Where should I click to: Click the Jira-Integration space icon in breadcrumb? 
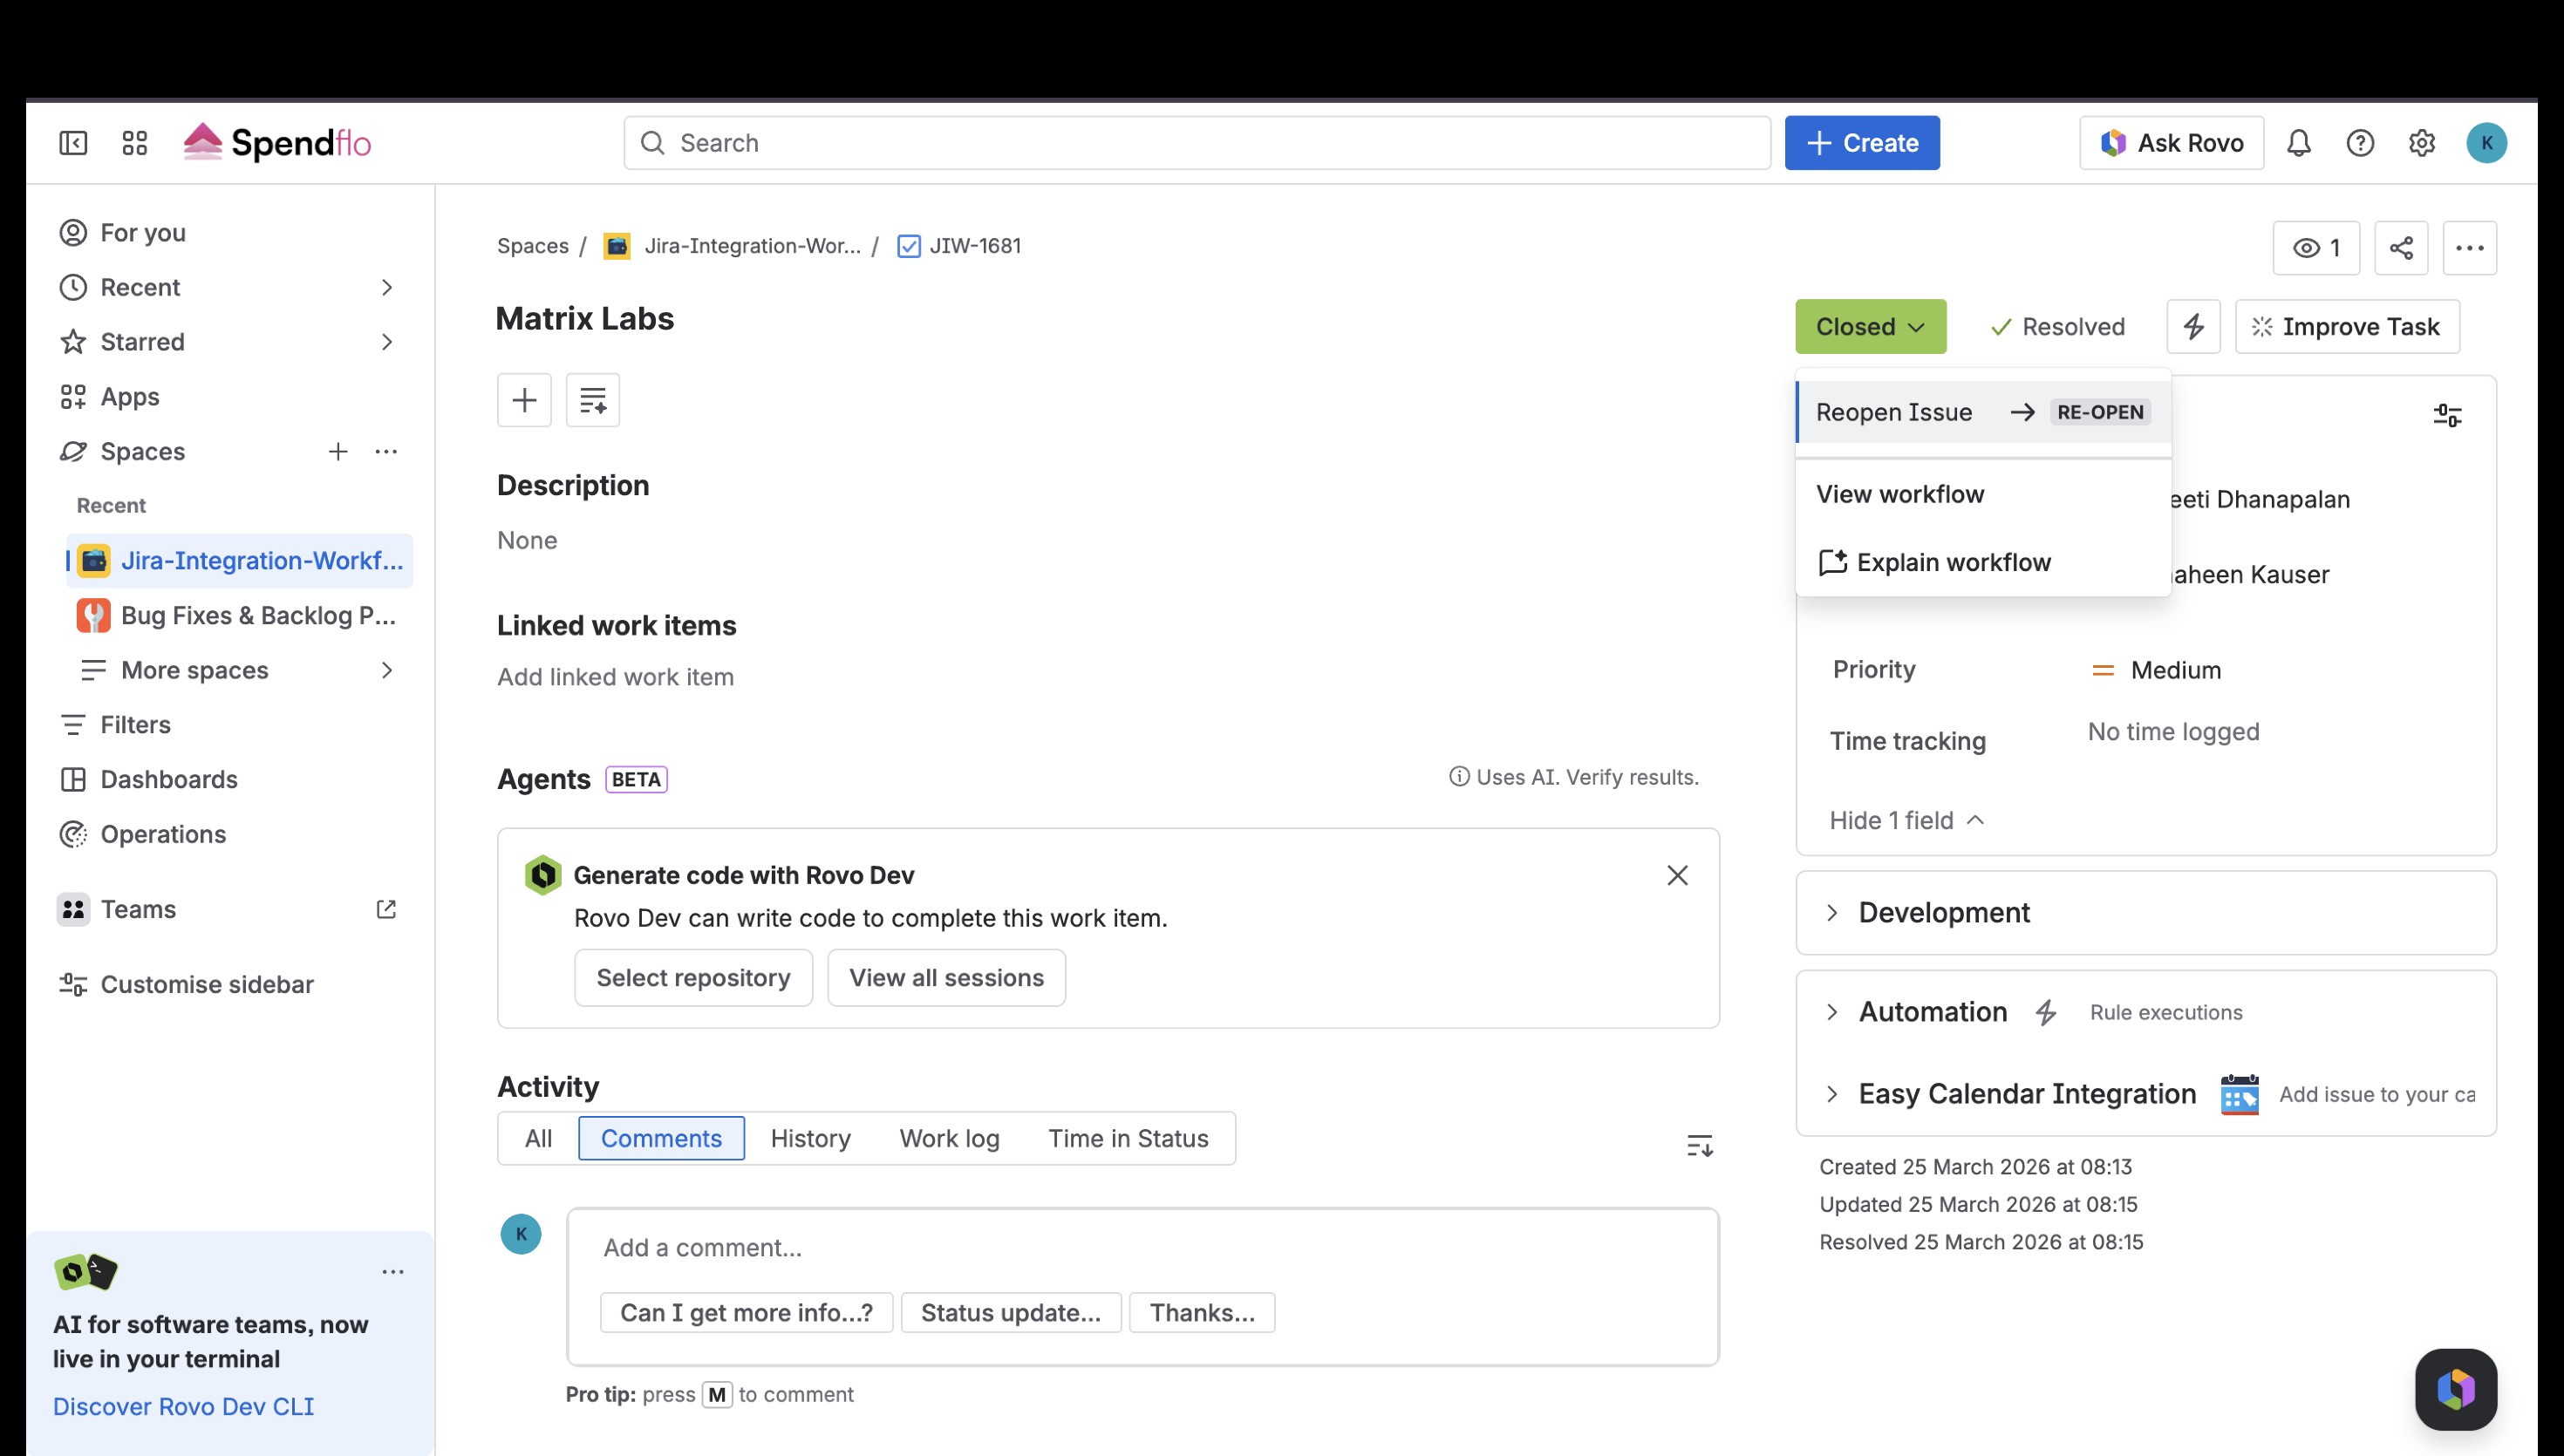pos(617,246)
